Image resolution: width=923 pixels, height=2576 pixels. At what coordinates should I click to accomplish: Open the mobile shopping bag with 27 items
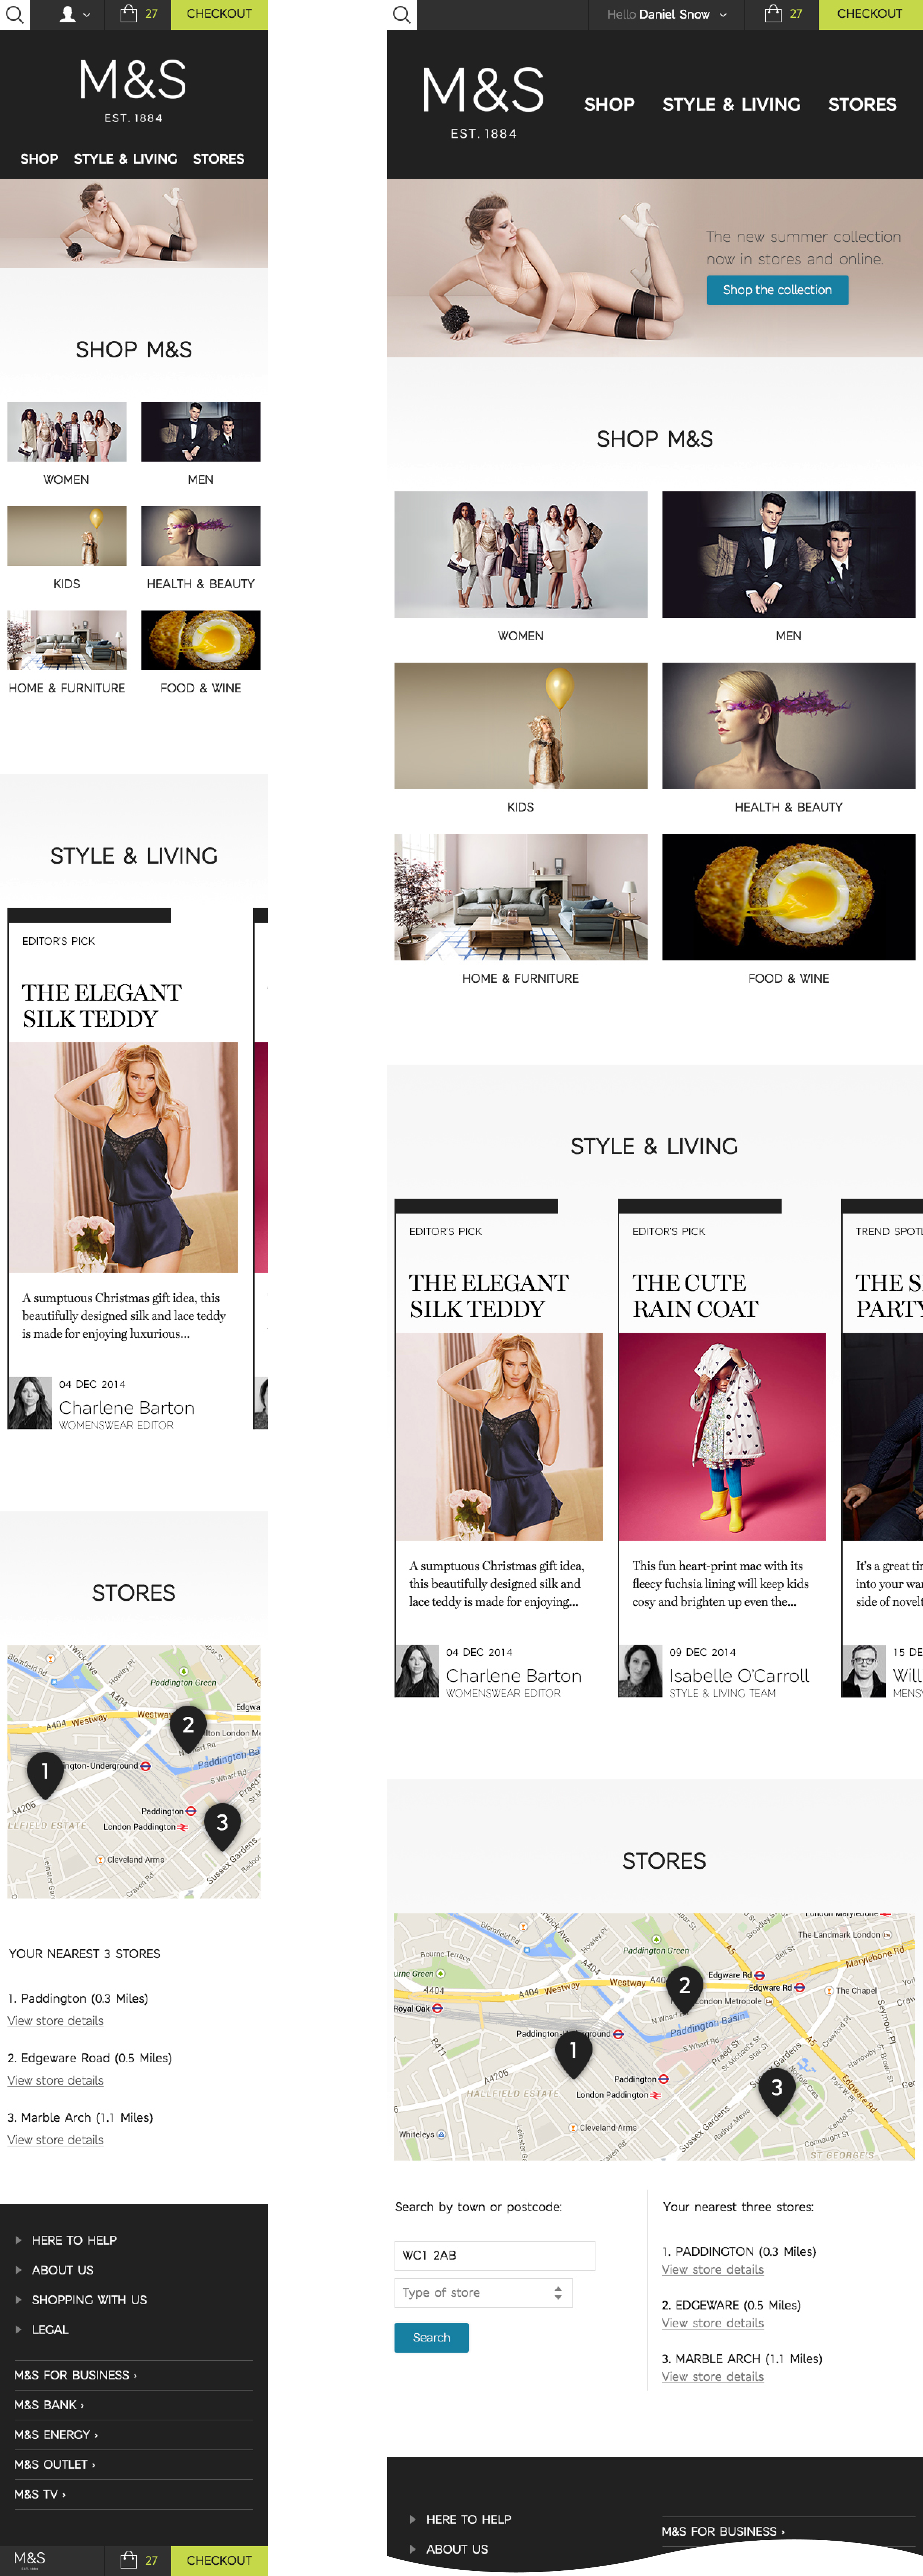pyautogui.click(x=139, y=14)
